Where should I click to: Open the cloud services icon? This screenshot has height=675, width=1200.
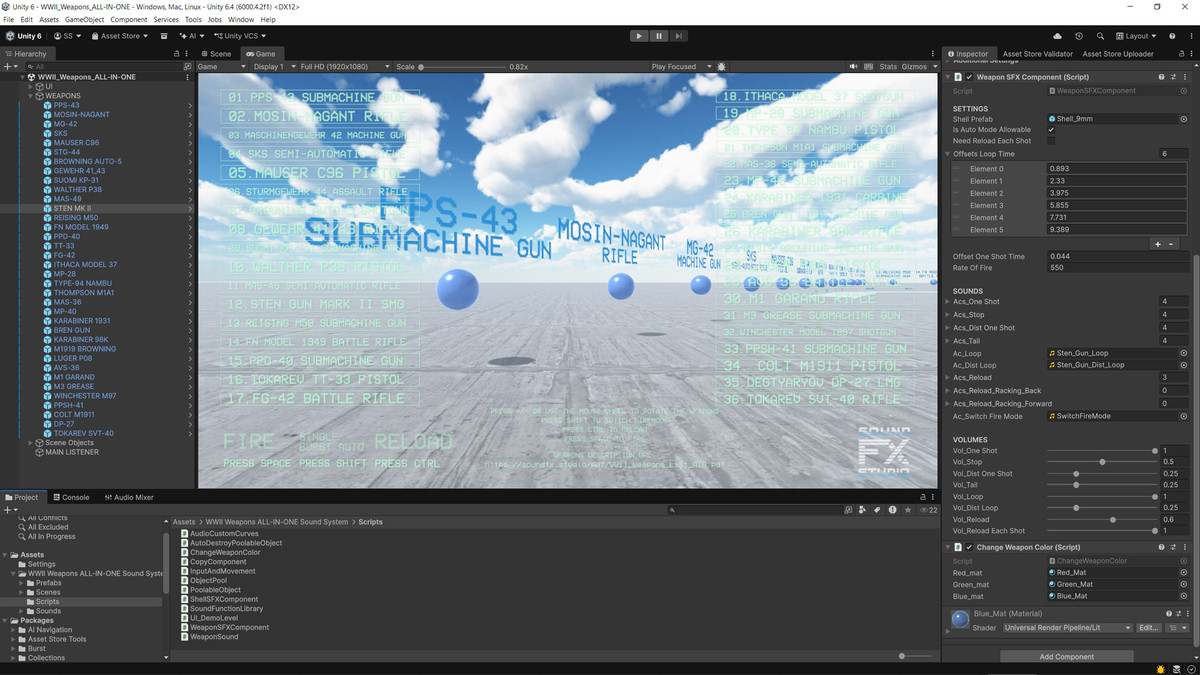point(1058,36)
